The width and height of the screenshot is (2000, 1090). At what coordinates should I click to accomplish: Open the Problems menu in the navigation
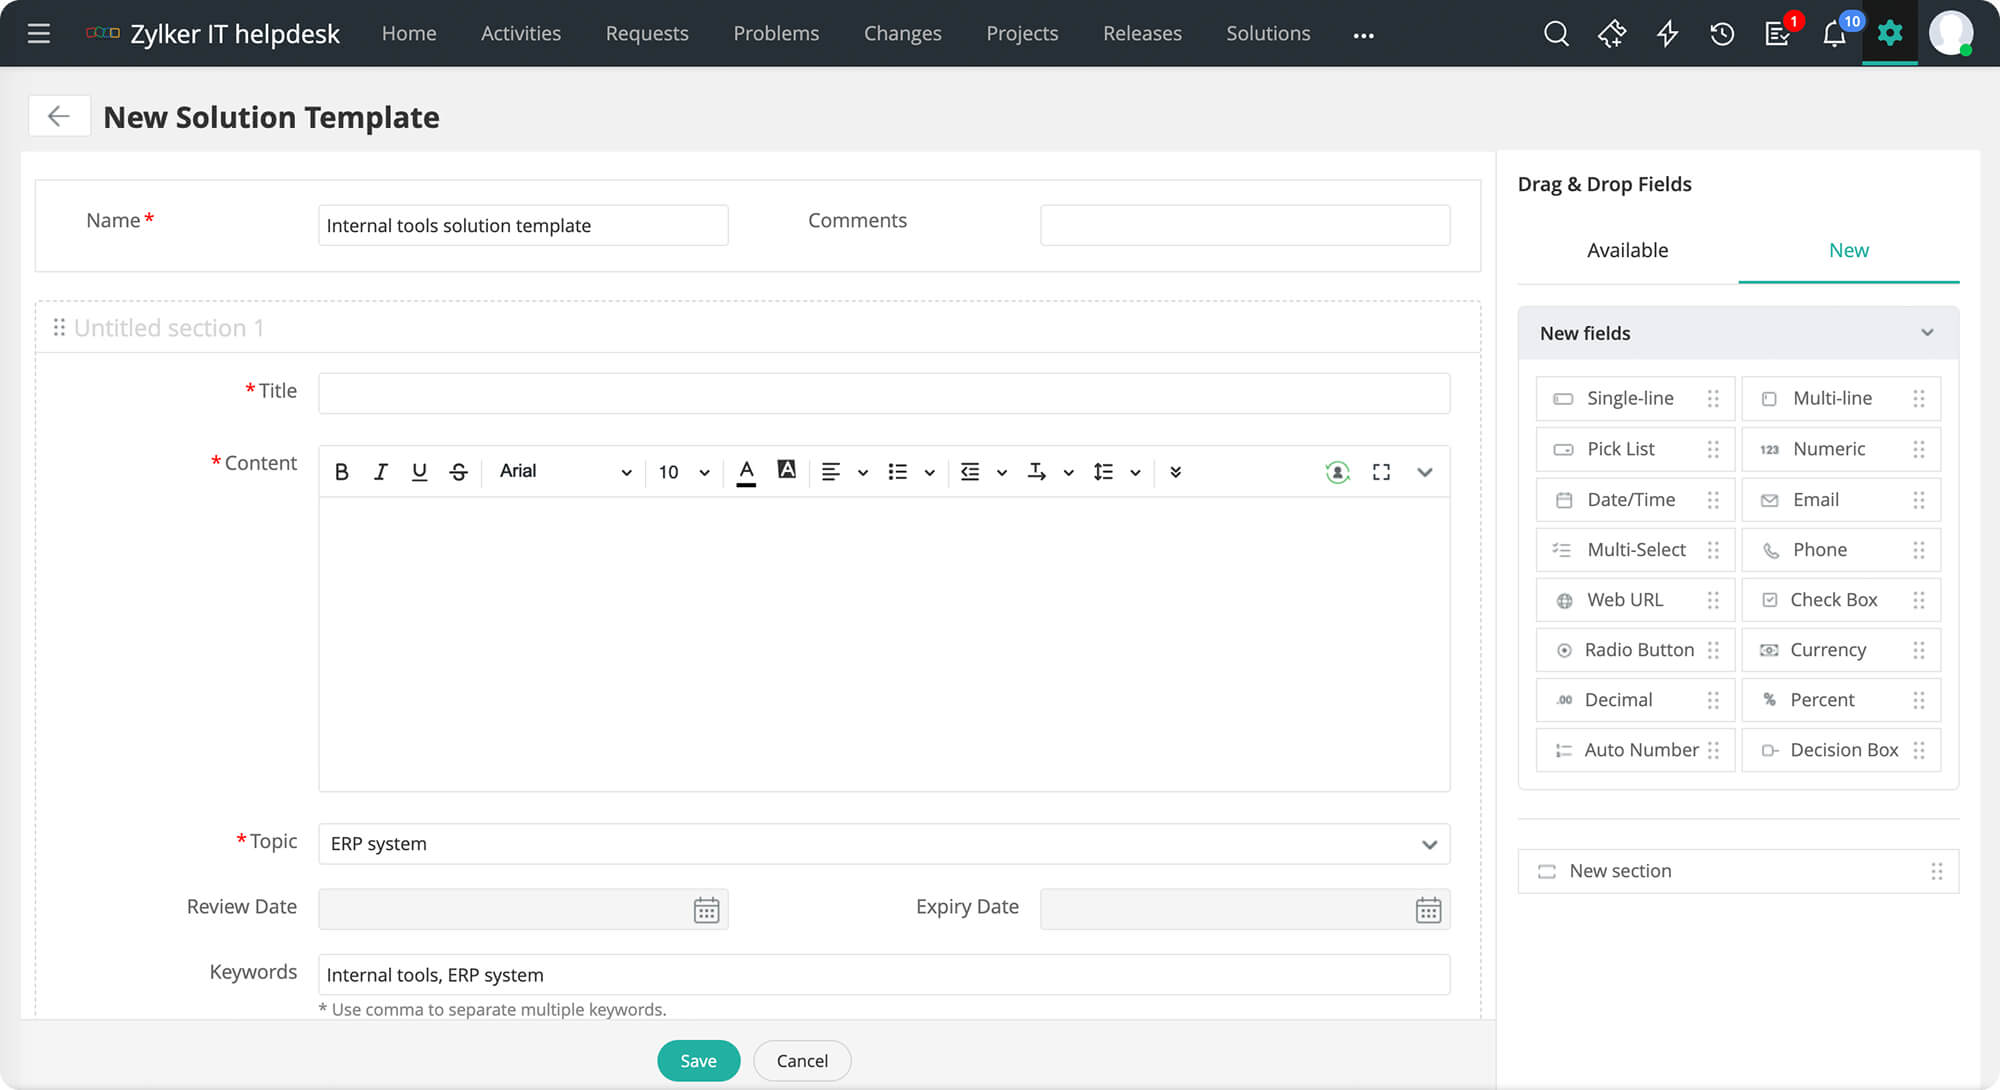[776, 33]
